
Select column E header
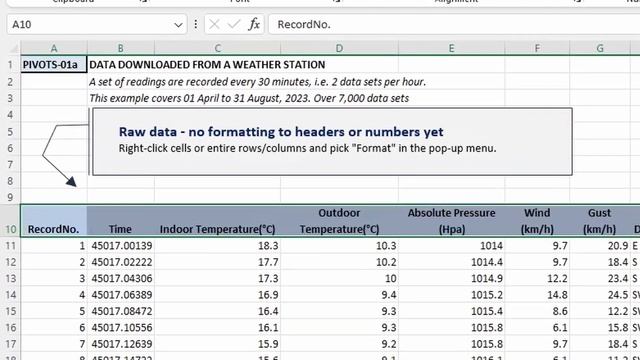[451, 48]
